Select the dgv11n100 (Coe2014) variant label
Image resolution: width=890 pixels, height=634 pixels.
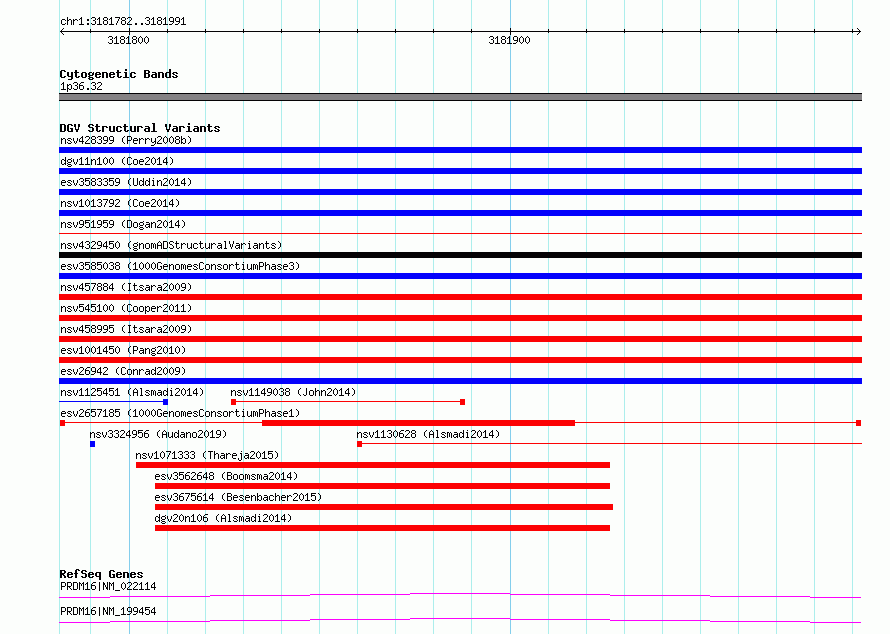pos(117,161)
